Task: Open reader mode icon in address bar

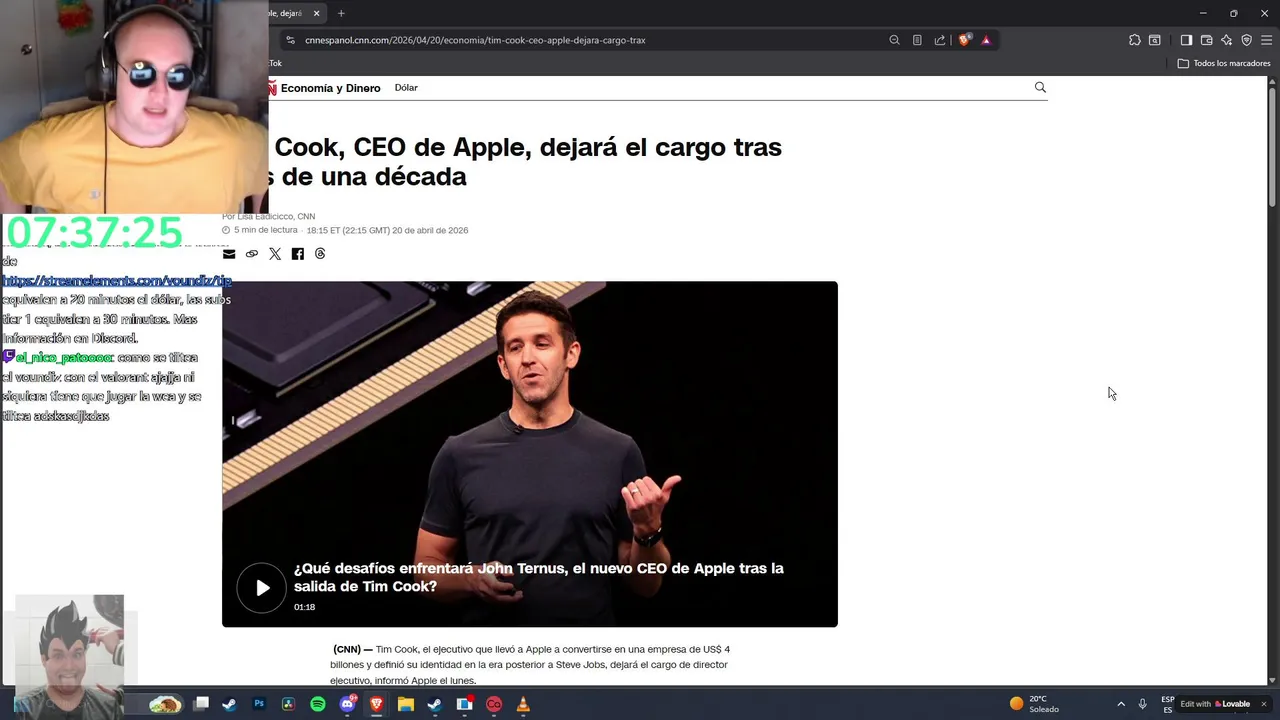Action: tap(917, 40)
